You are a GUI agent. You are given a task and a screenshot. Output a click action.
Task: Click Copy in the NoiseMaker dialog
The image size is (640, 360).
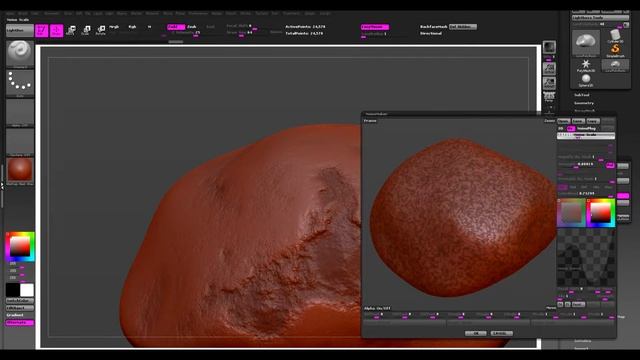tap(593, 121)
